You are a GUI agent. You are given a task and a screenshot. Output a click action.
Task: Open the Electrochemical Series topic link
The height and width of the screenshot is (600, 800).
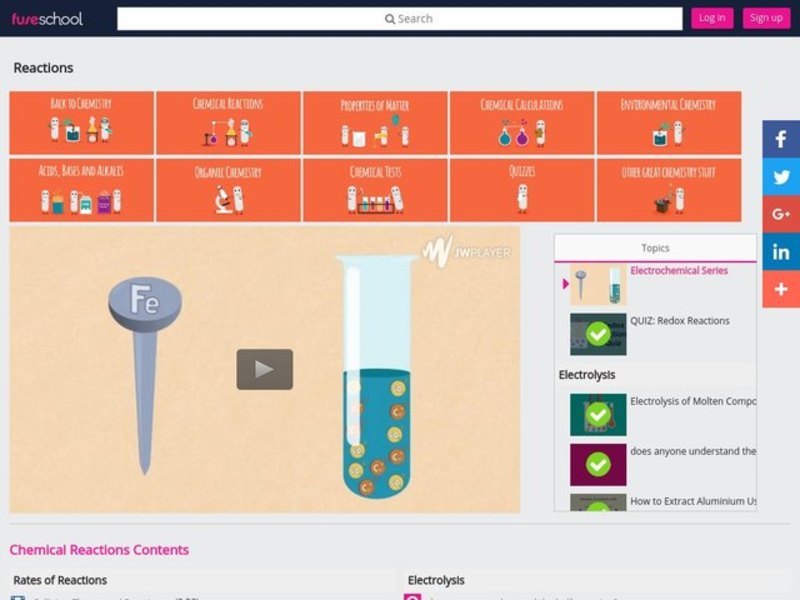(x=679, y=270)
